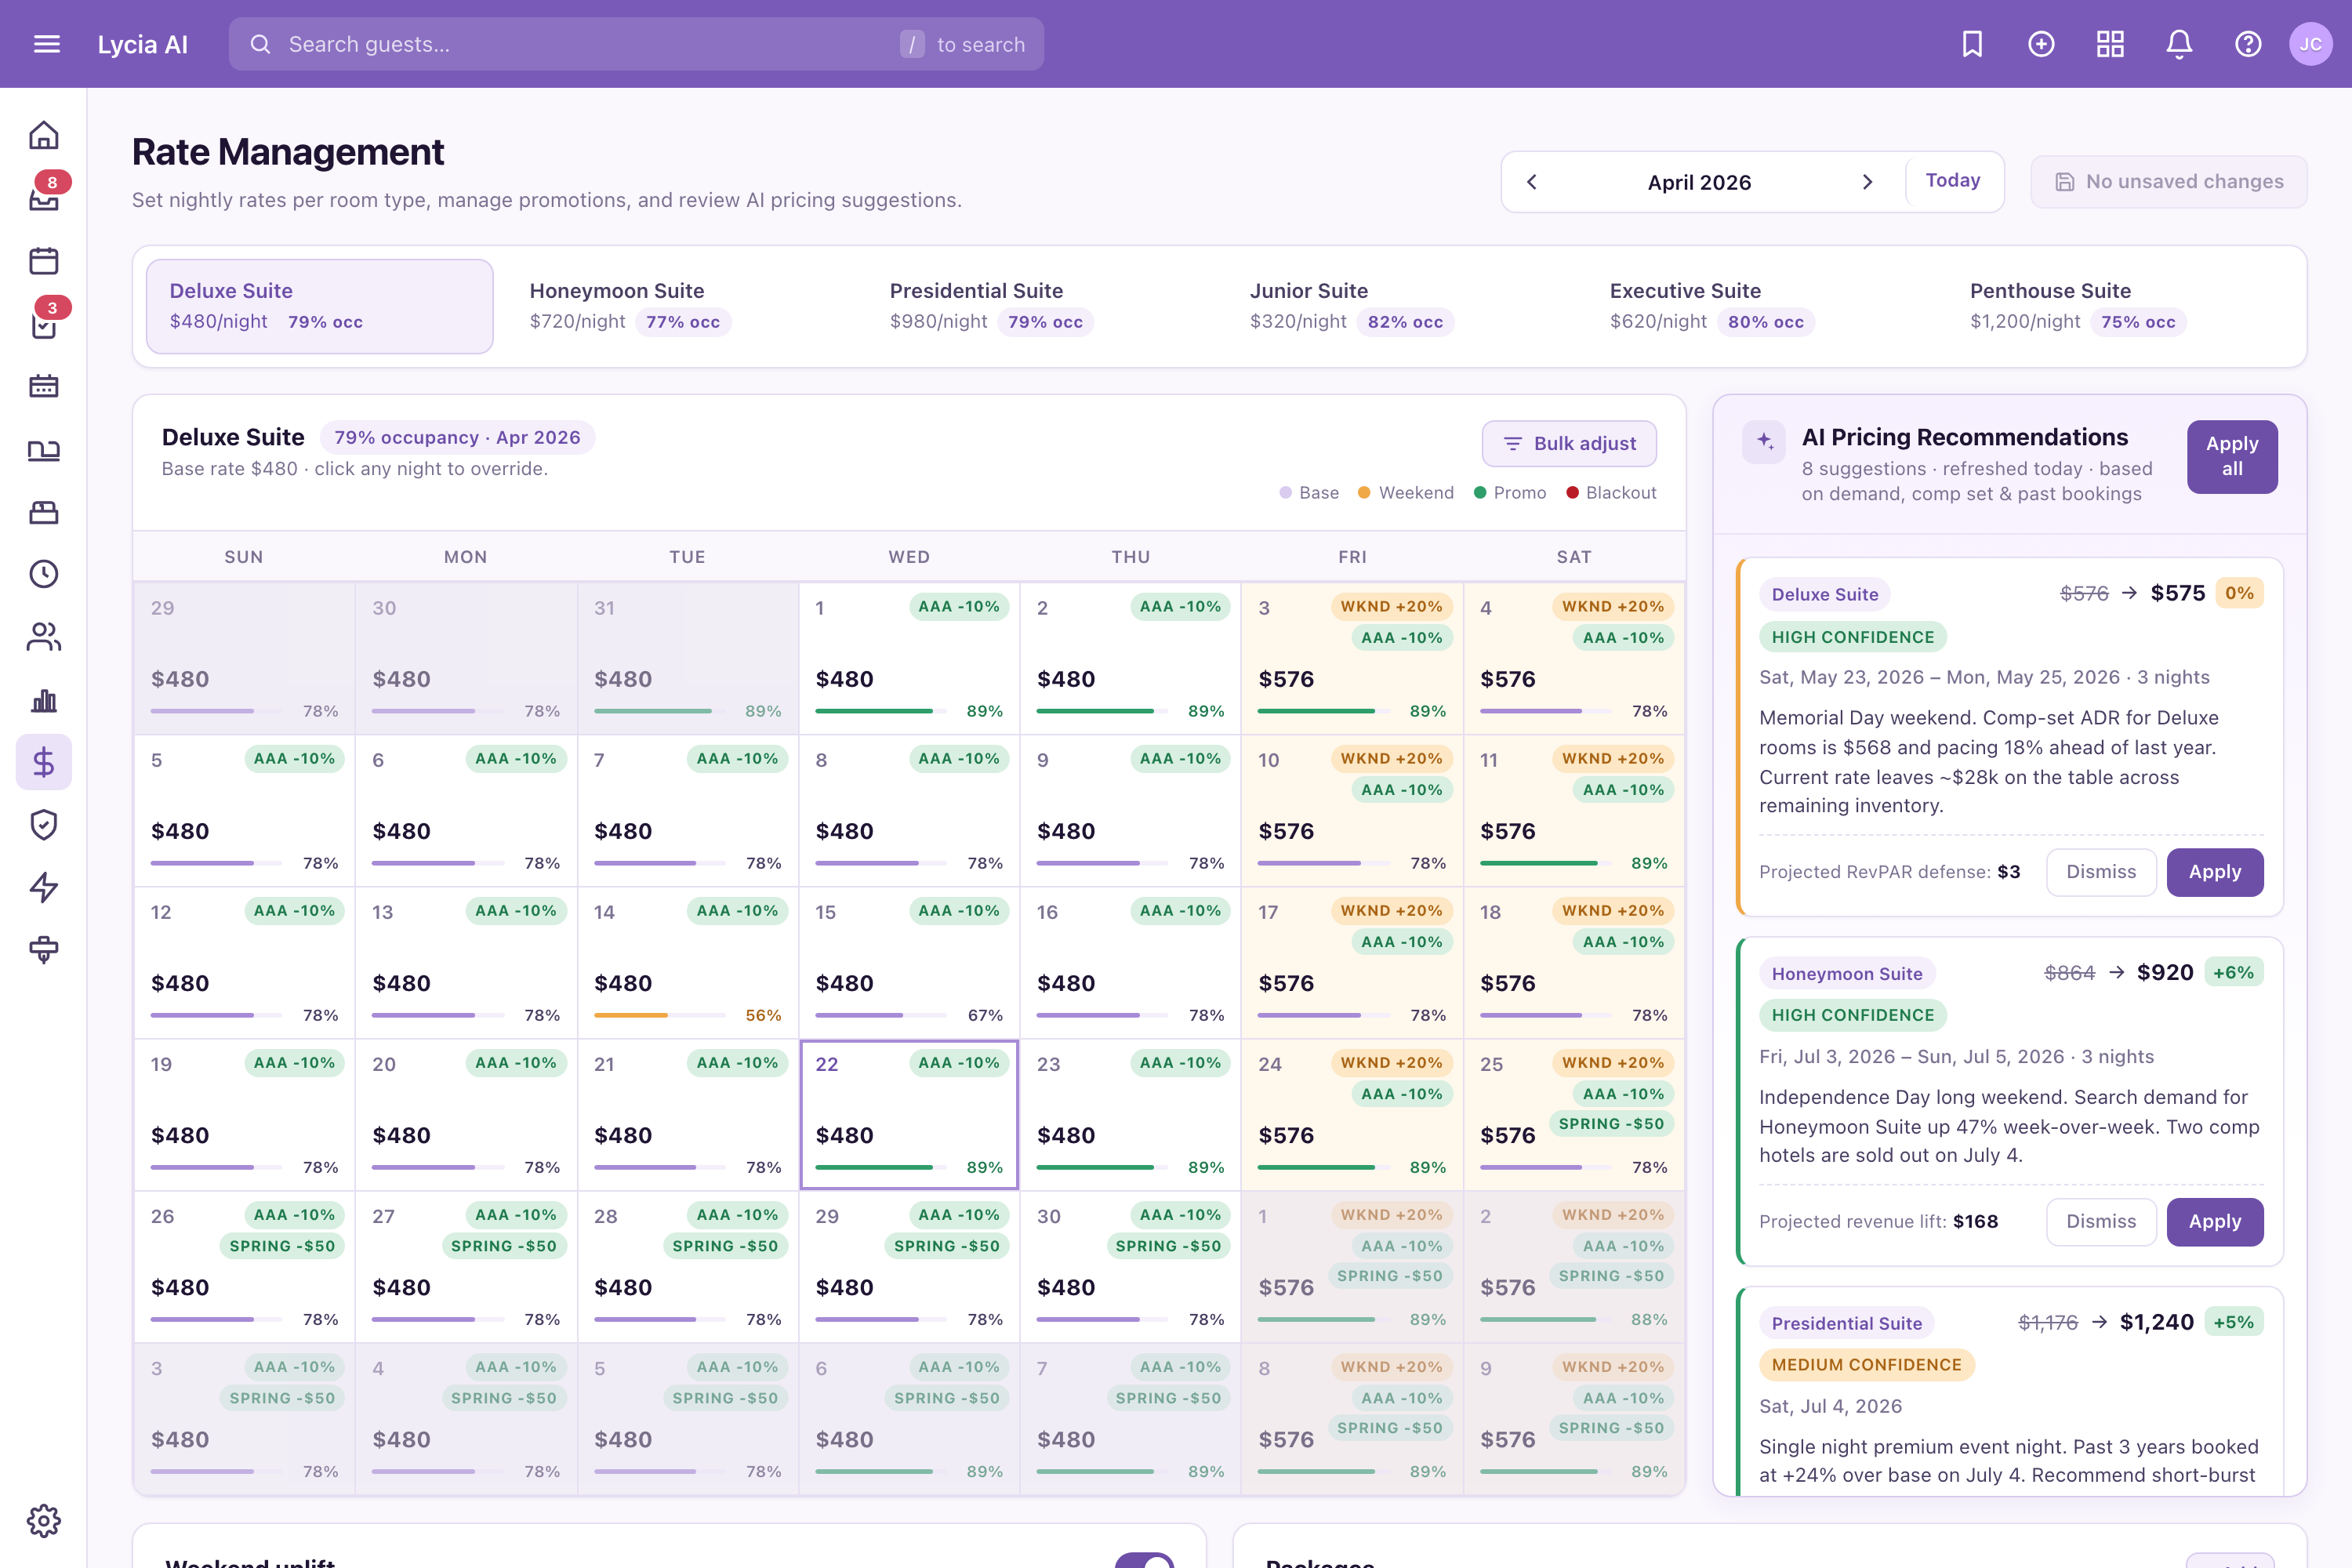Screen dimensions: 2352x1568
Task: Open the inbox with 8 notifications
Action: pyautogui.click(x=43, y=197)
